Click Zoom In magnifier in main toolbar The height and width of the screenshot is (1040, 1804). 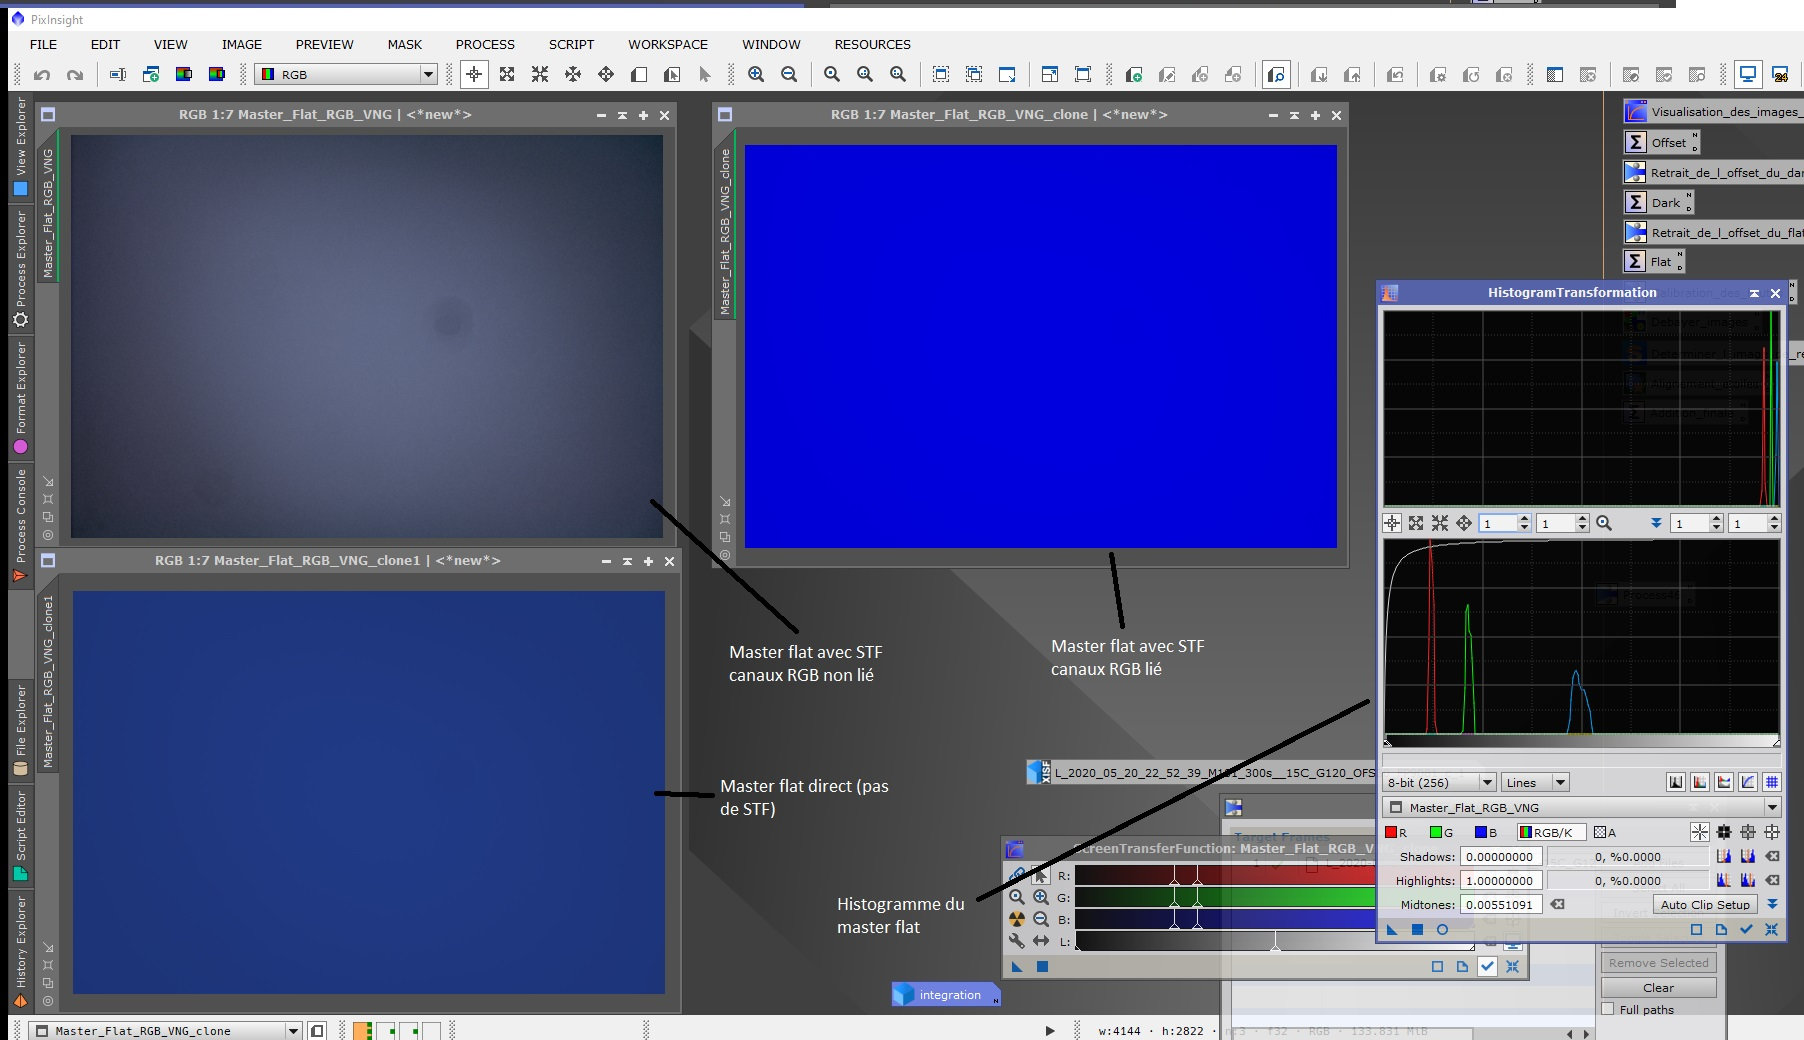(x=756, y=74)
